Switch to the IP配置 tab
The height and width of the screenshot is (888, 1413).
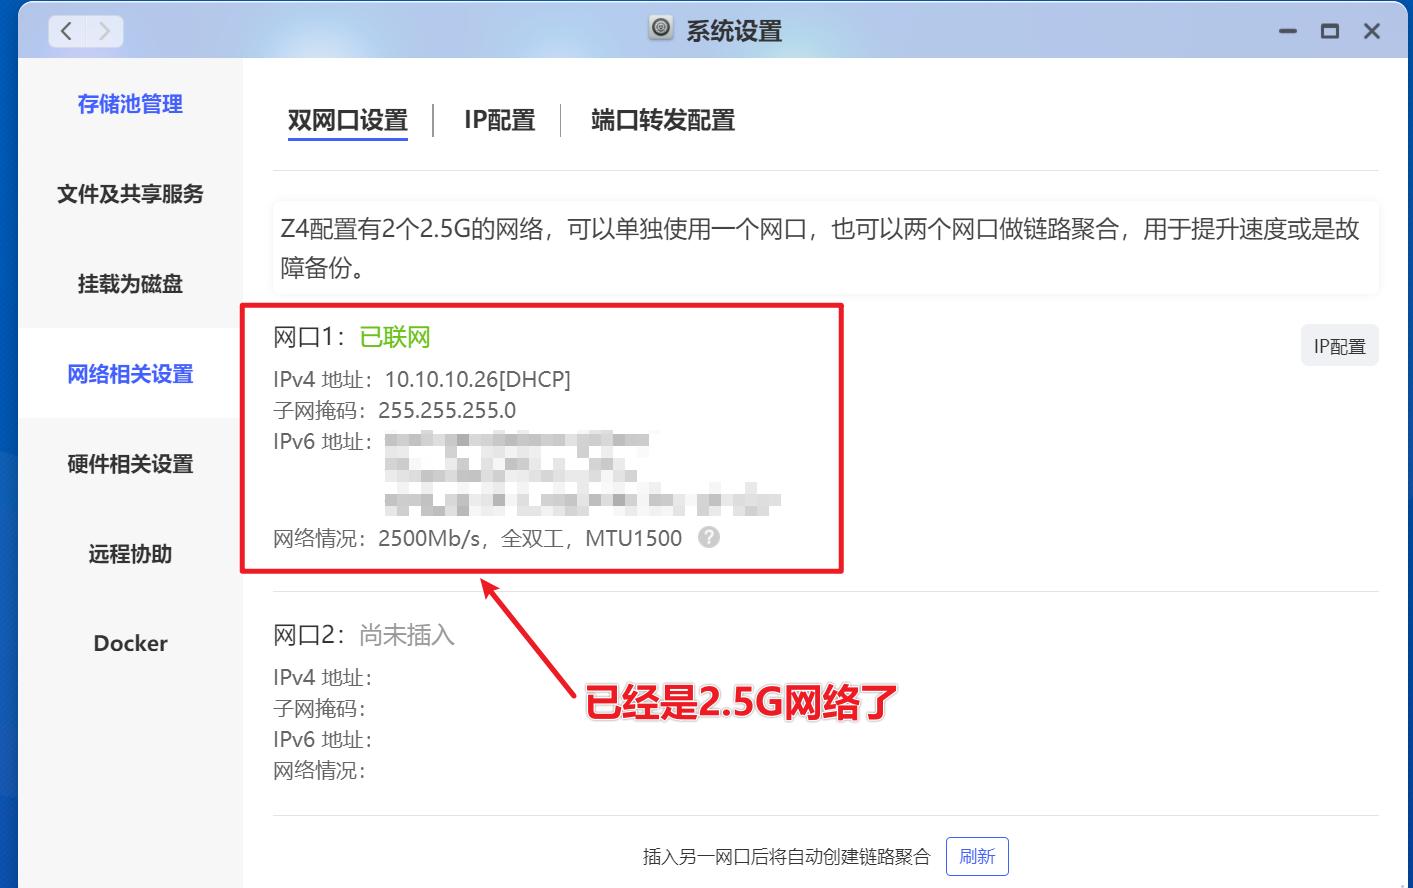(x=498, y=120)
